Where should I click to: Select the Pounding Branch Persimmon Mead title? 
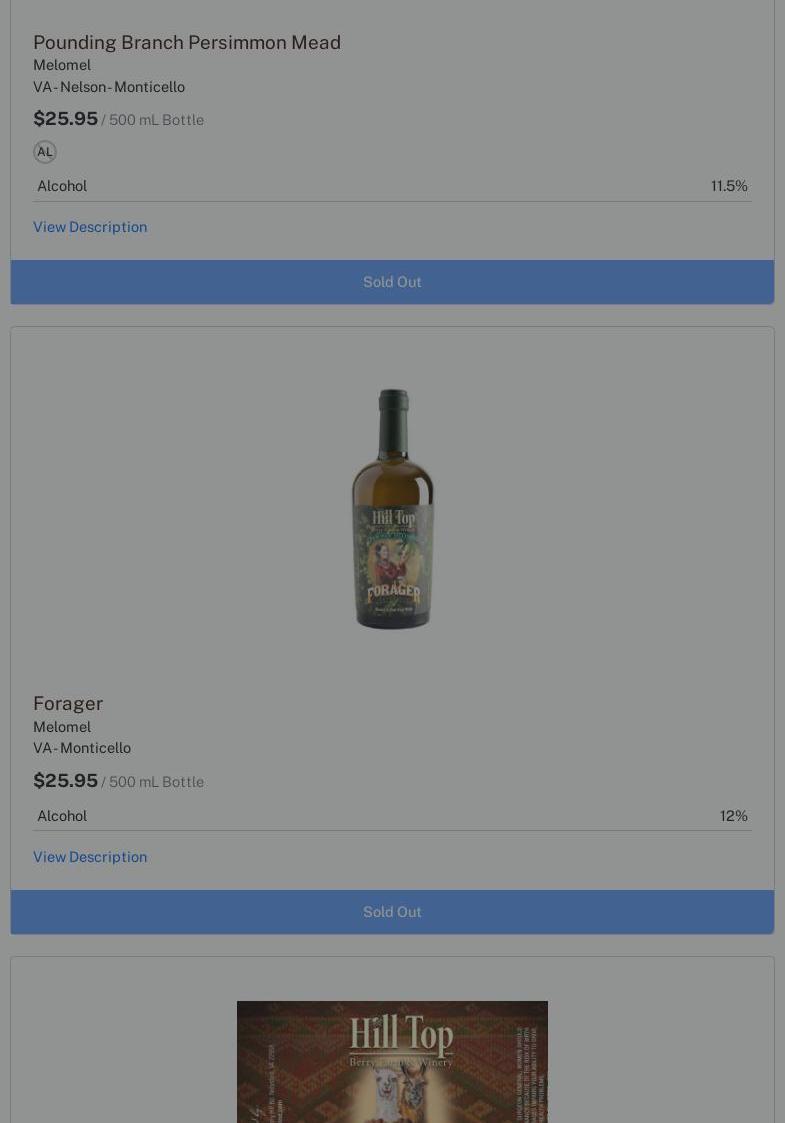[187, 42]
